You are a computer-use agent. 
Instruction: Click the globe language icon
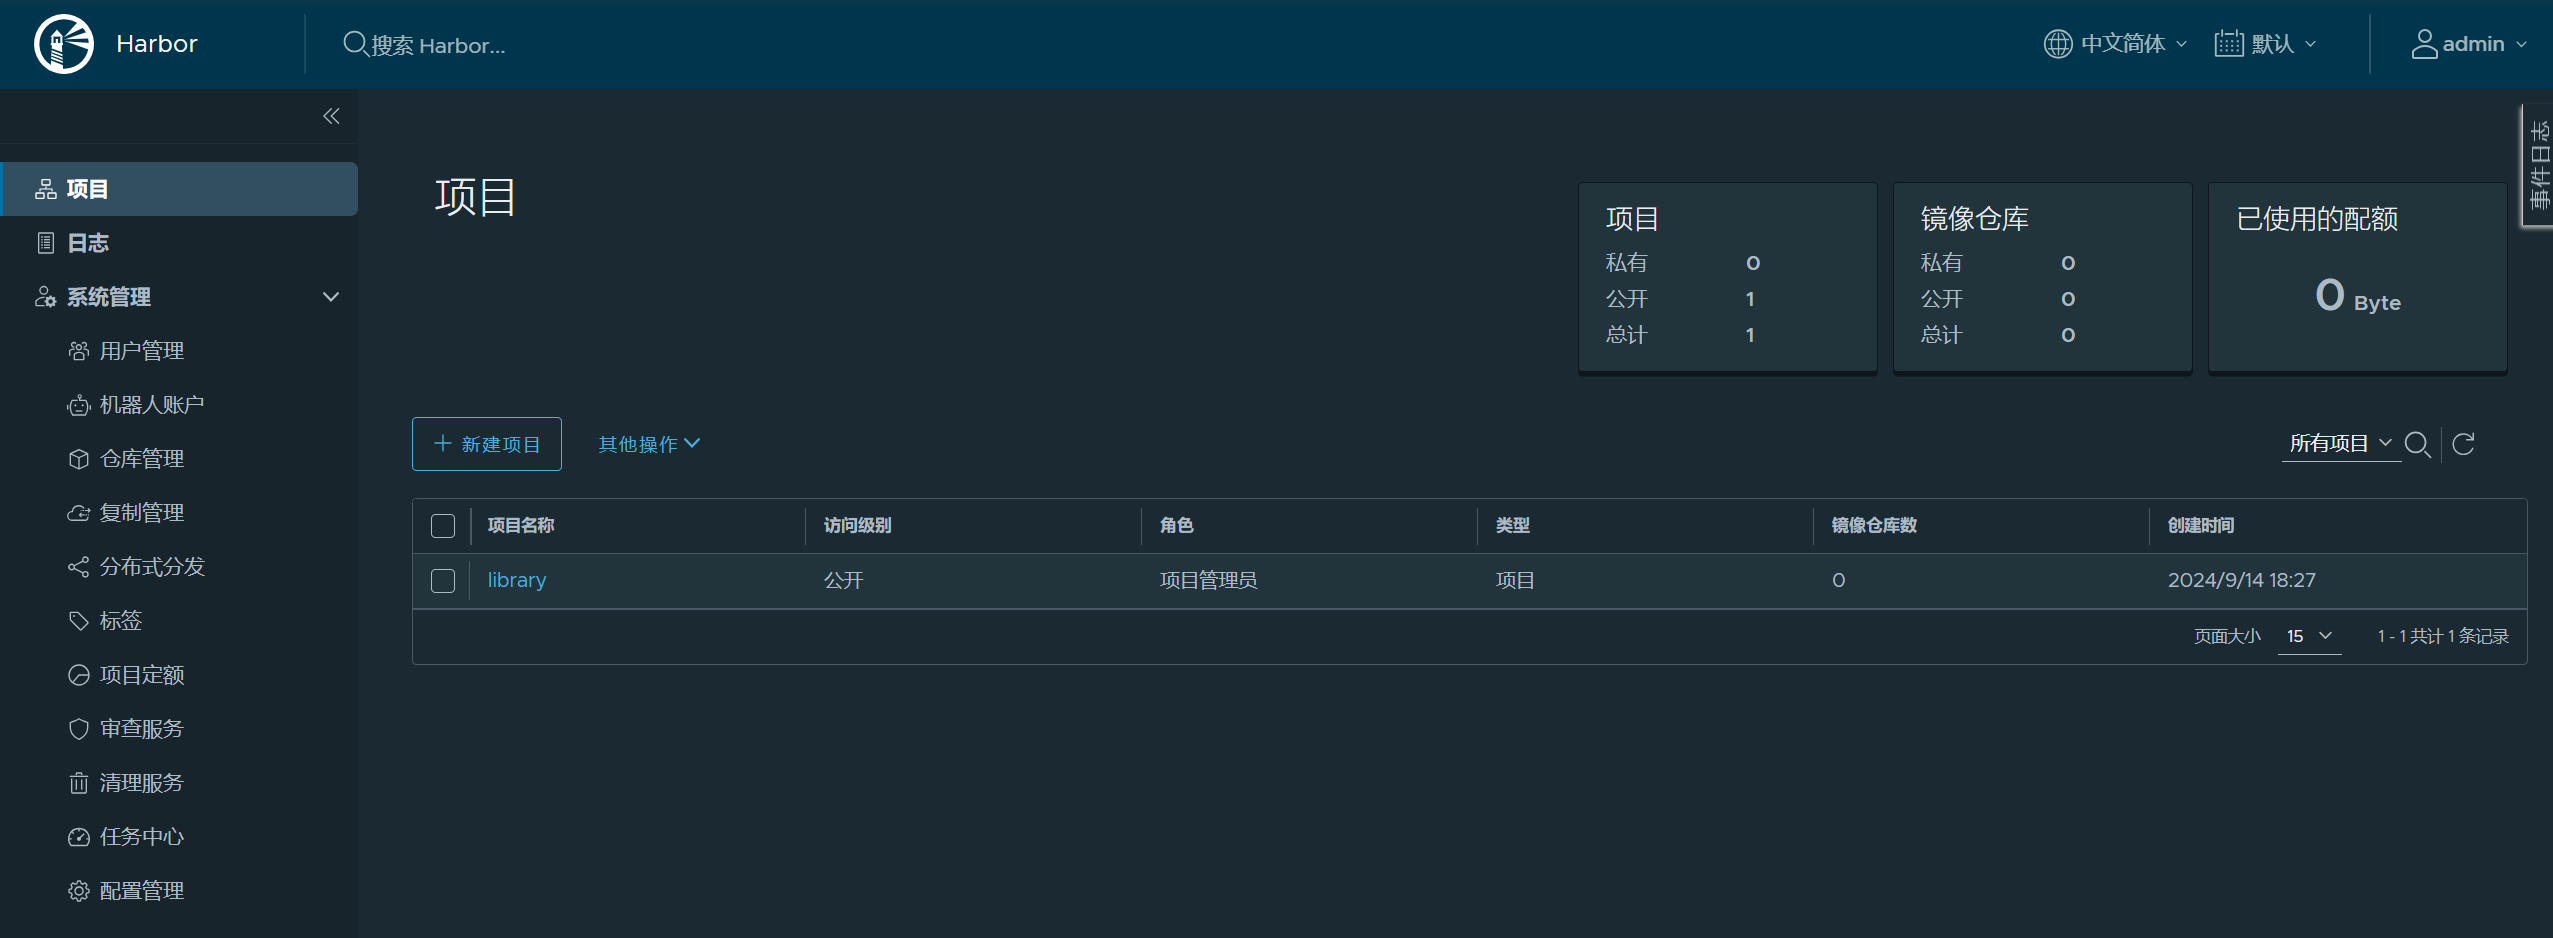[2057, 44]
